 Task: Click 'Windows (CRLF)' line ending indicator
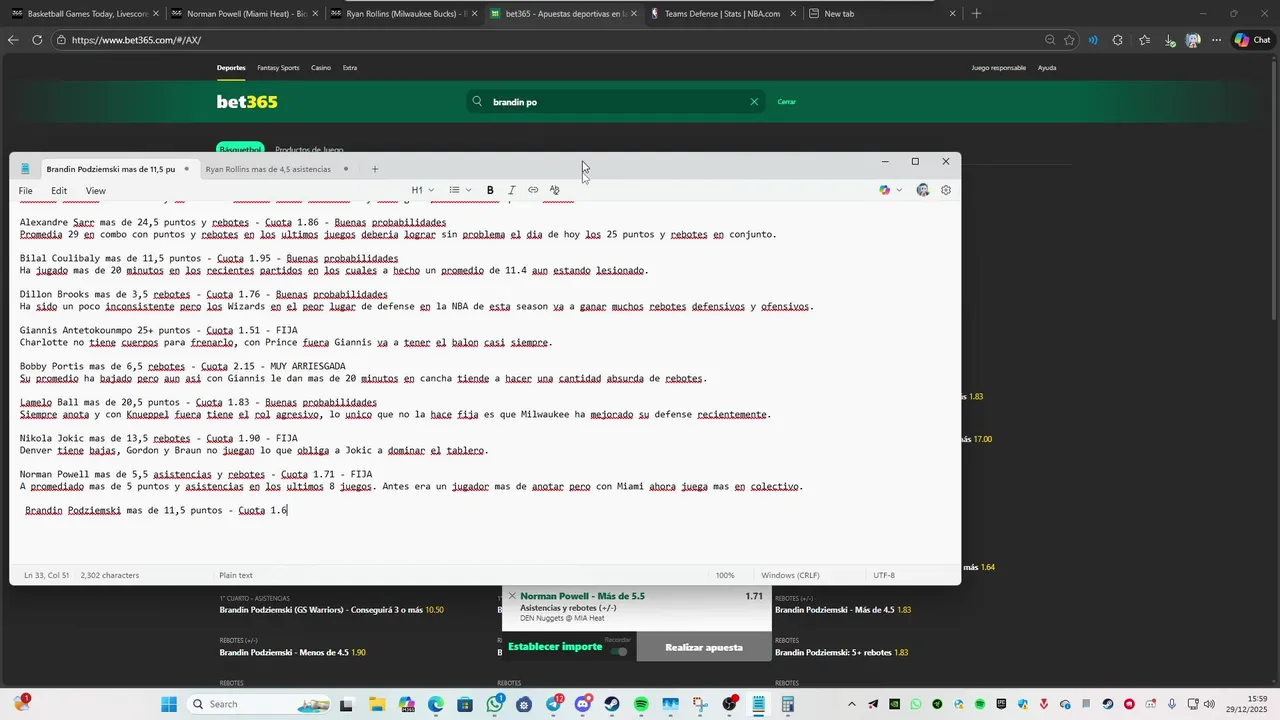(x=788, y=575)
